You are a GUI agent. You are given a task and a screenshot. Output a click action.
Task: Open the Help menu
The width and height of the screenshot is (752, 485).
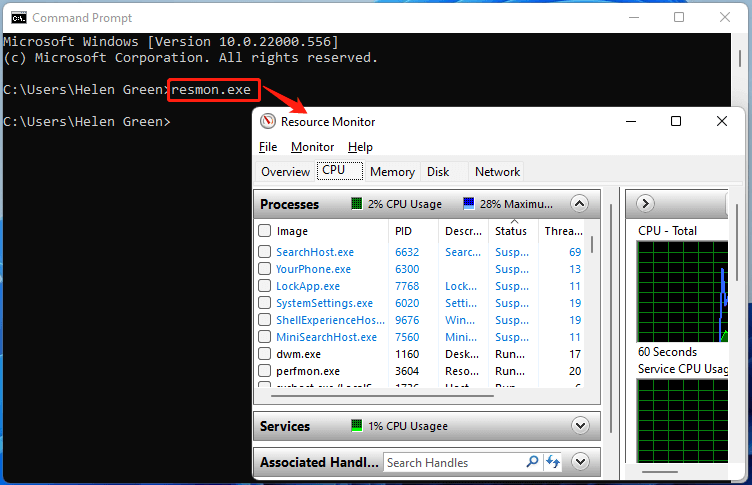pyautogui.click(x=360, y=147)
